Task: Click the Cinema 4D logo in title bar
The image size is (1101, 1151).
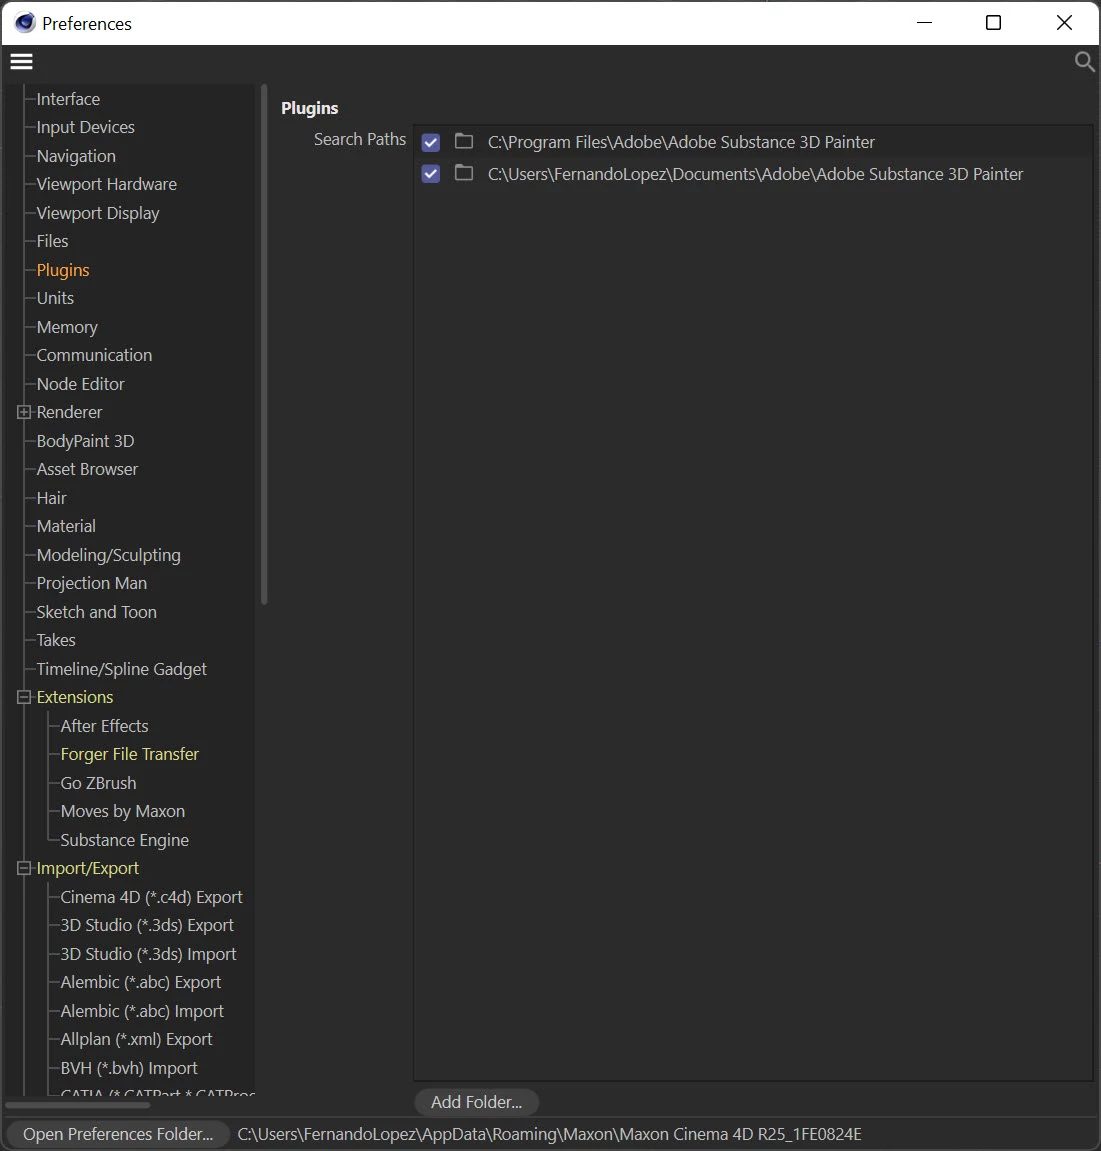Action: 25,23
